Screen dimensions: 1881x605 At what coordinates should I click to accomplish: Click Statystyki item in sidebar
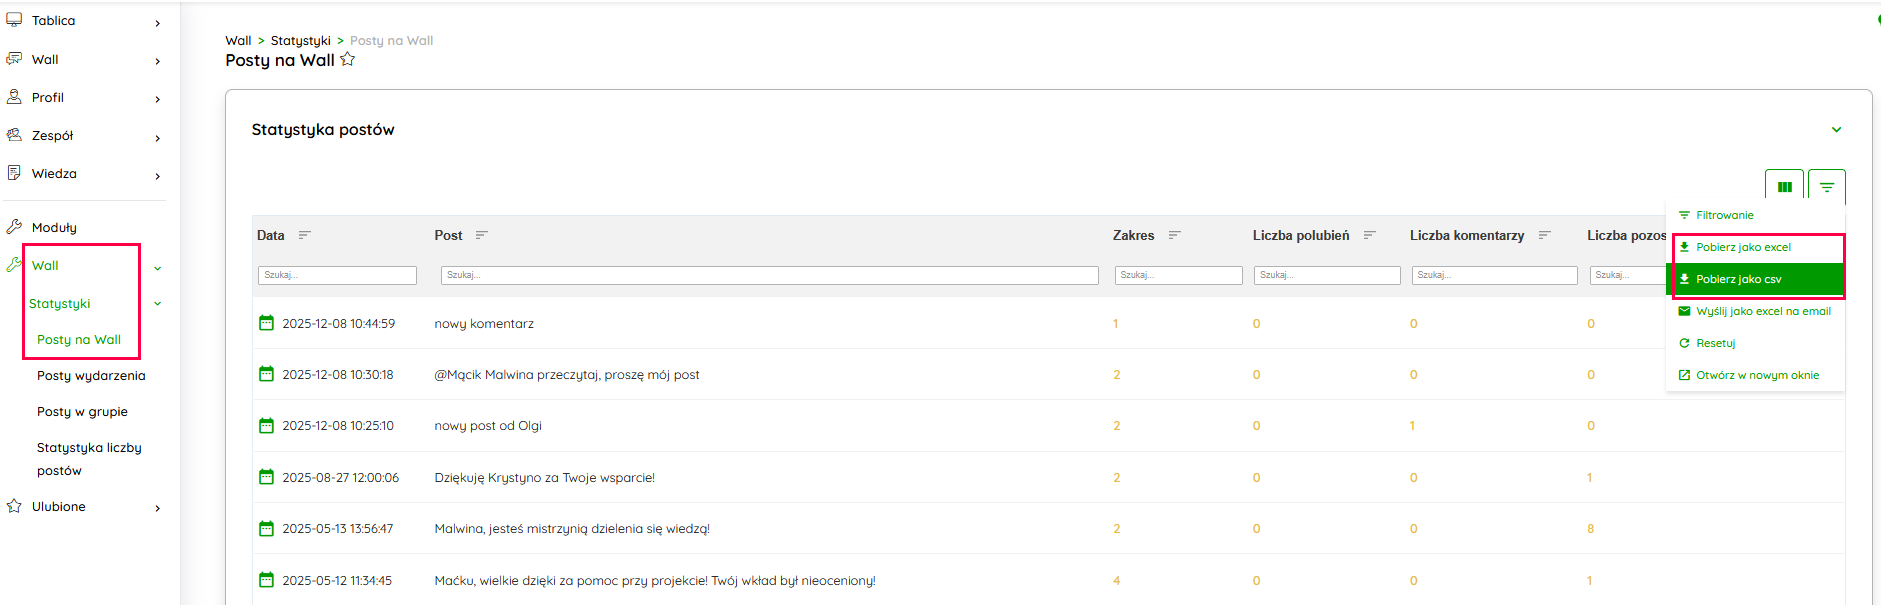pos(60,303)
